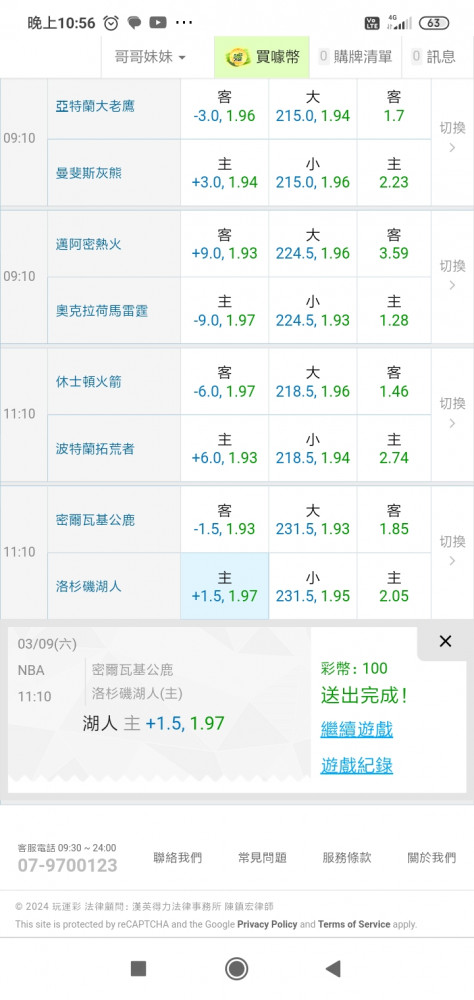Tap the Android recent apps square
This screenshot has width=474, height=1000.
(138, 969)
